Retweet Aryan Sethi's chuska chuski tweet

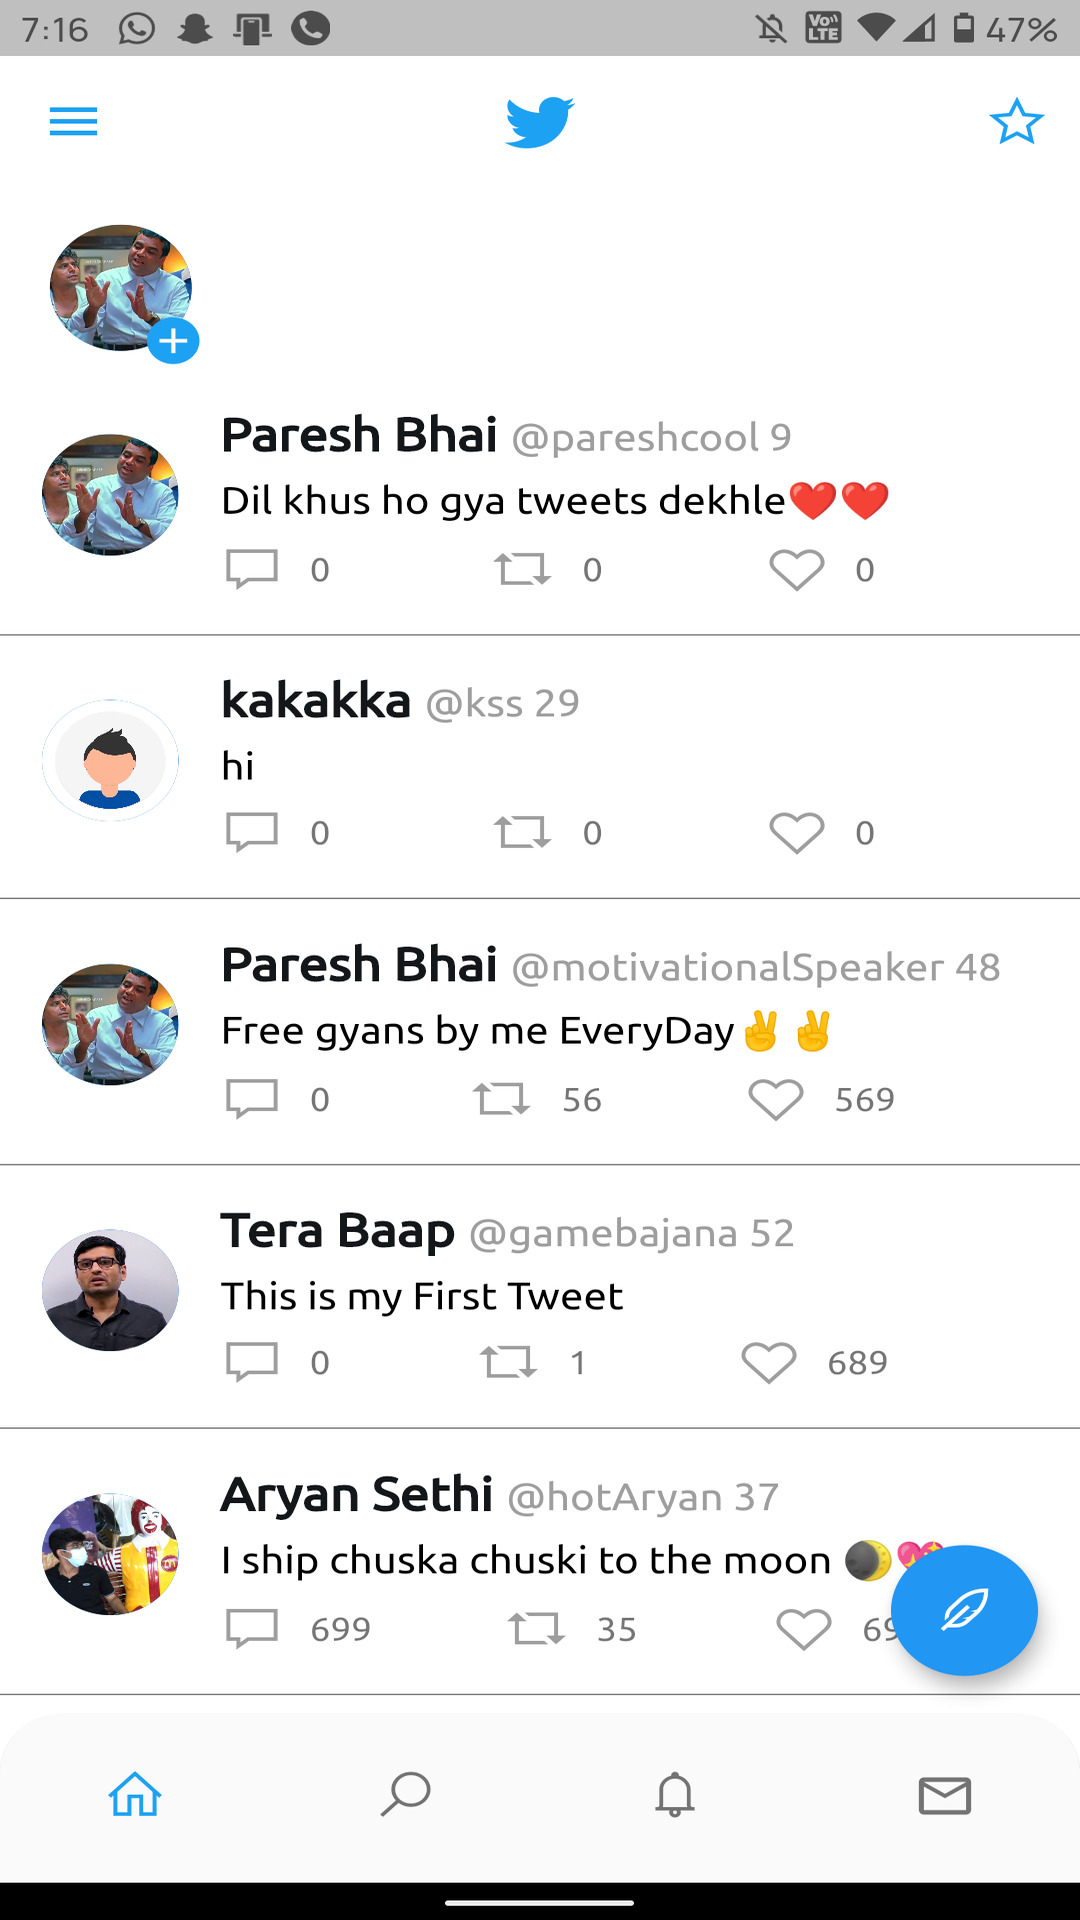pyautogui.click(x=536, y=1629)
